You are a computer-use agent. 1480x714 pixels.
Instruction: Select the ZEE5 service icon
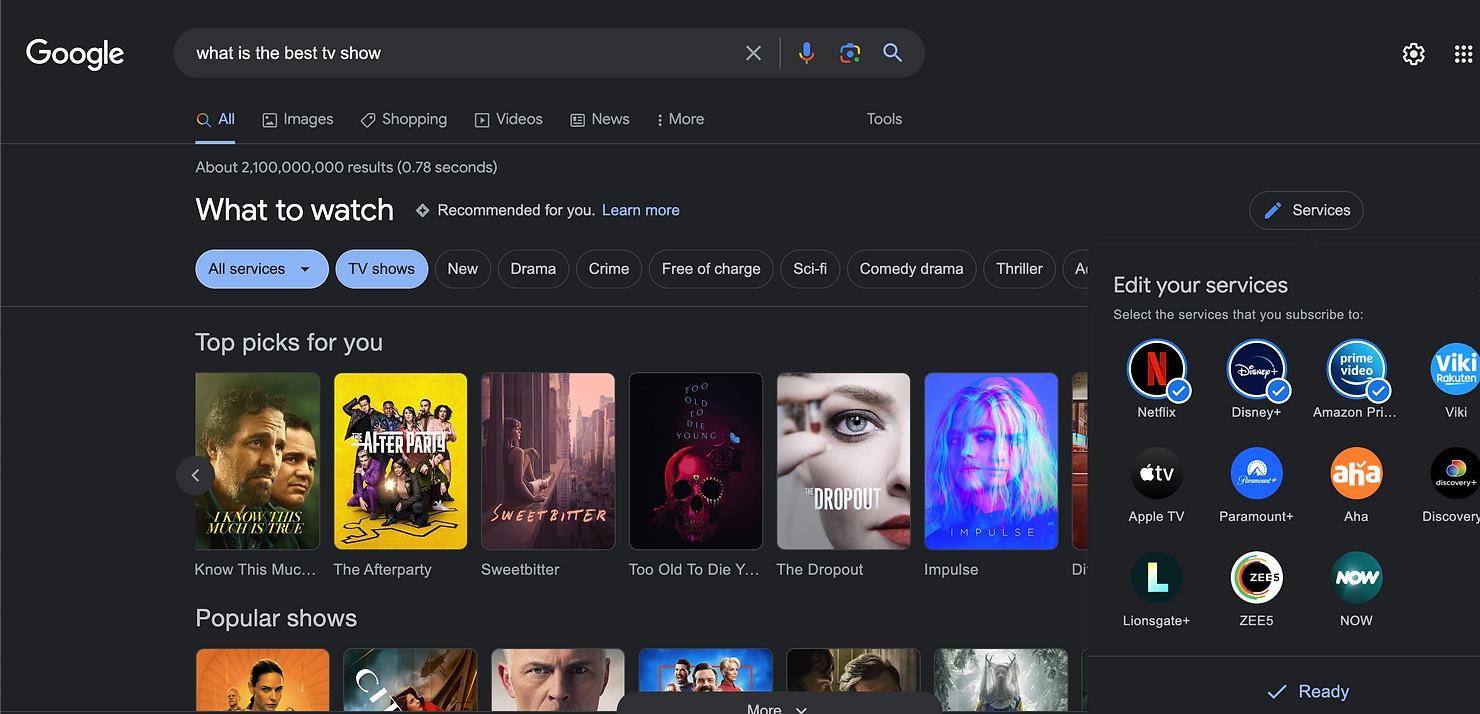point(1257,577)
